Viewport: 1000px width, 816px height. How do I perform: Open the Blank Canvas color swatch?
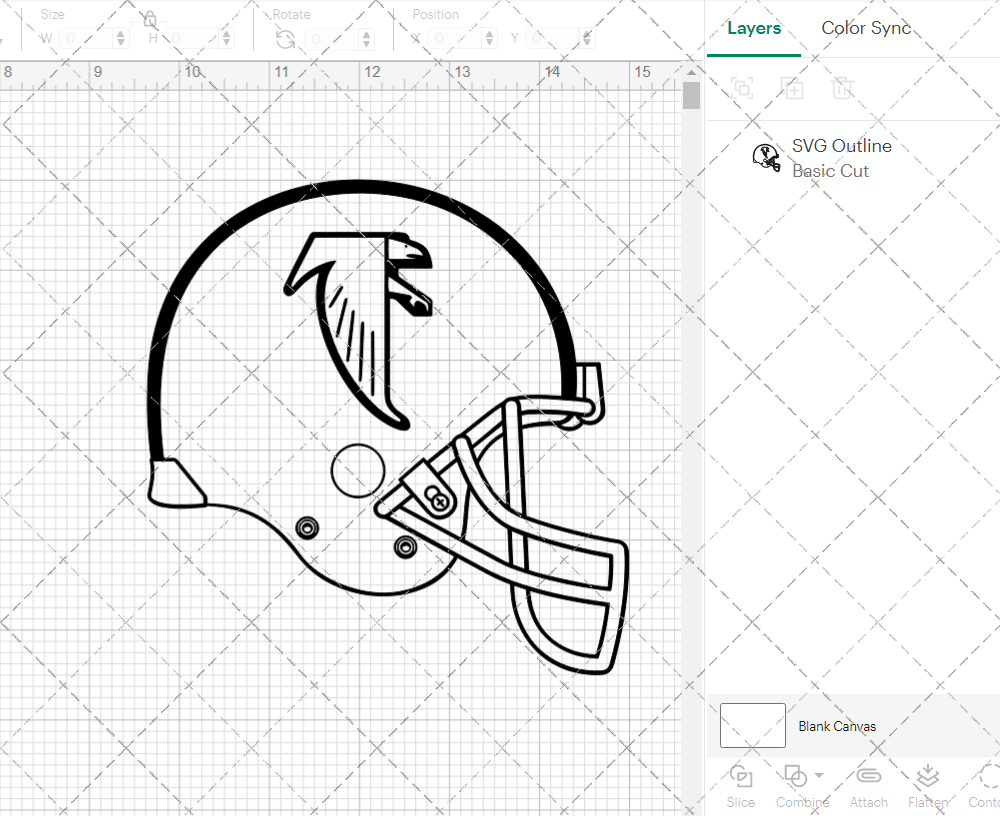[x=752, y=726]
